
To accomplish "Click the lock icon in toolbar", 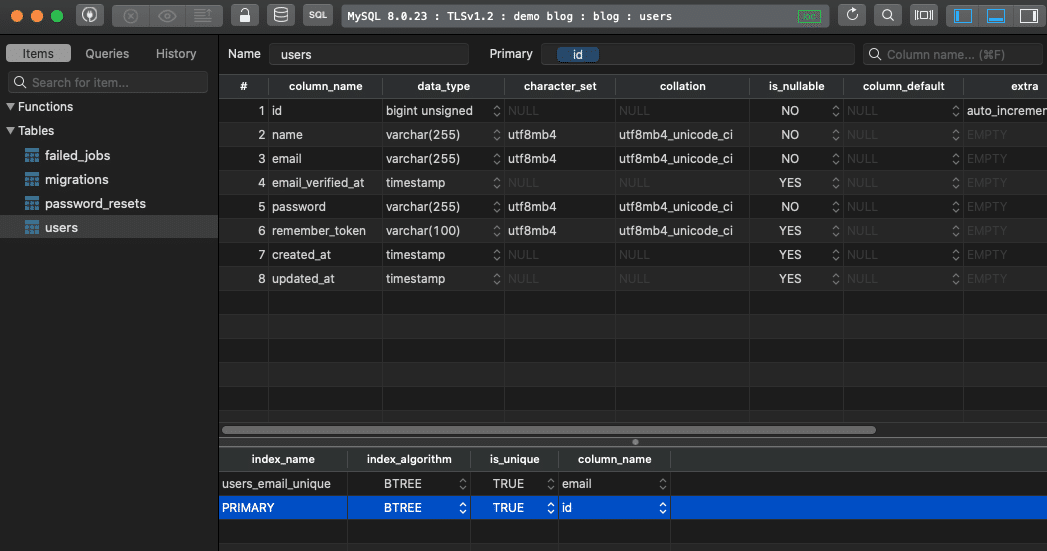I will 245,15.
